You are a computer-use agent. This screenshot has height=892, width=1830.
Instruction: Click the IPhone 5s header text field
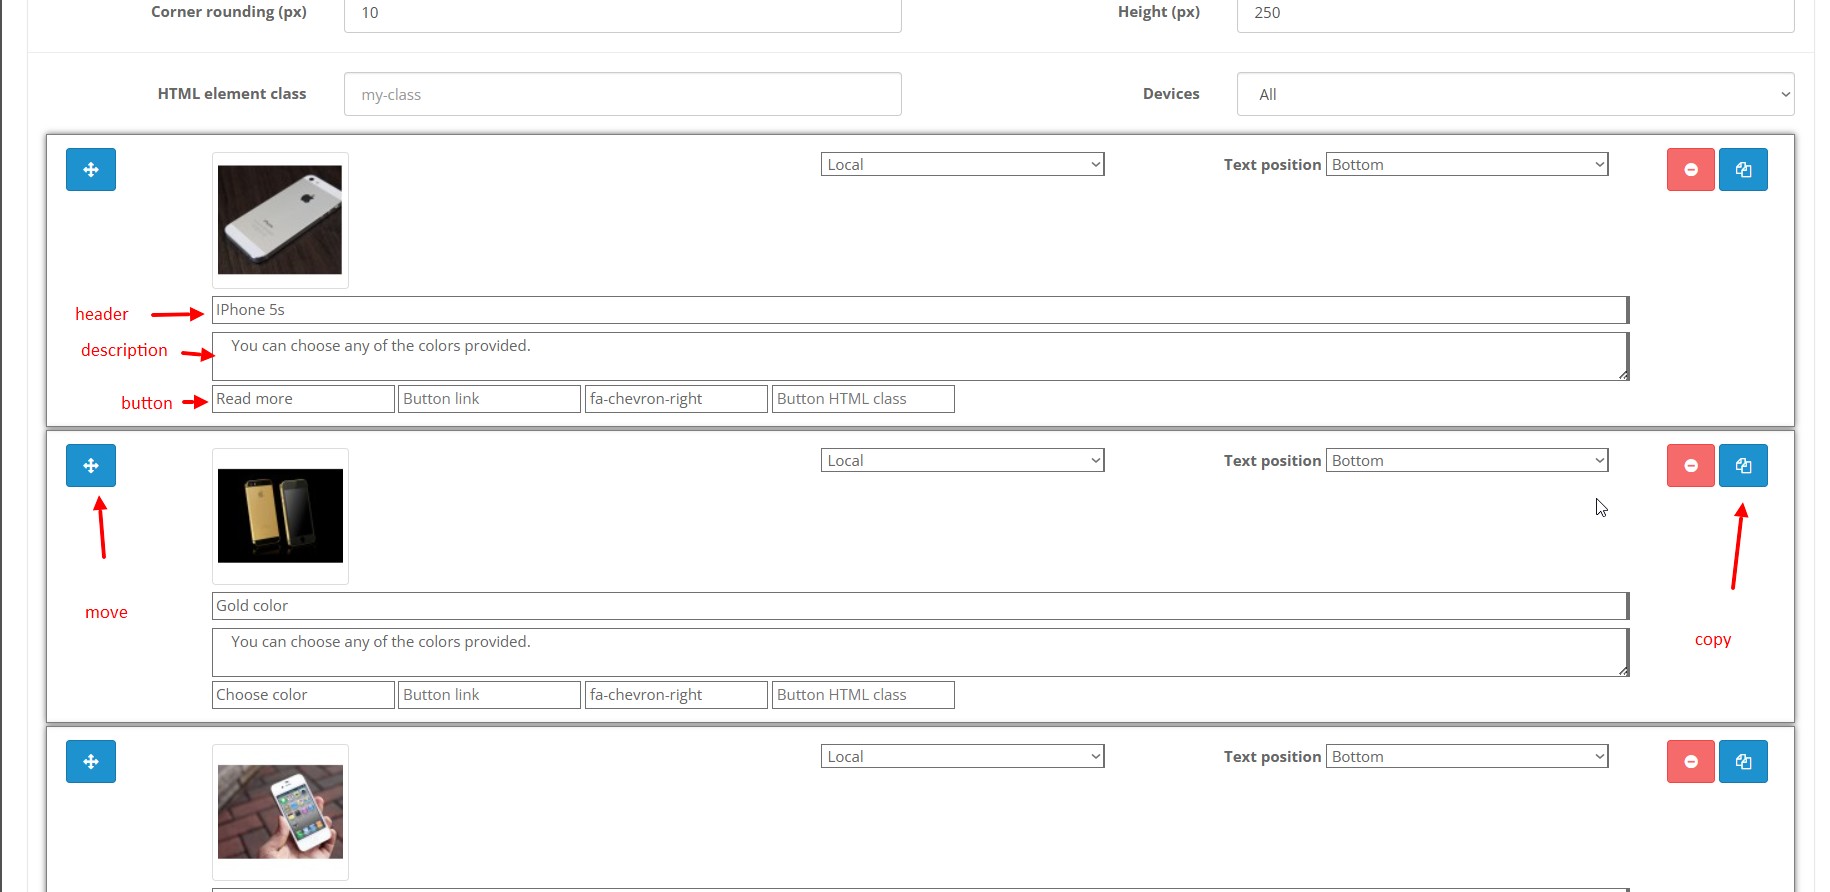pos(920,310)
